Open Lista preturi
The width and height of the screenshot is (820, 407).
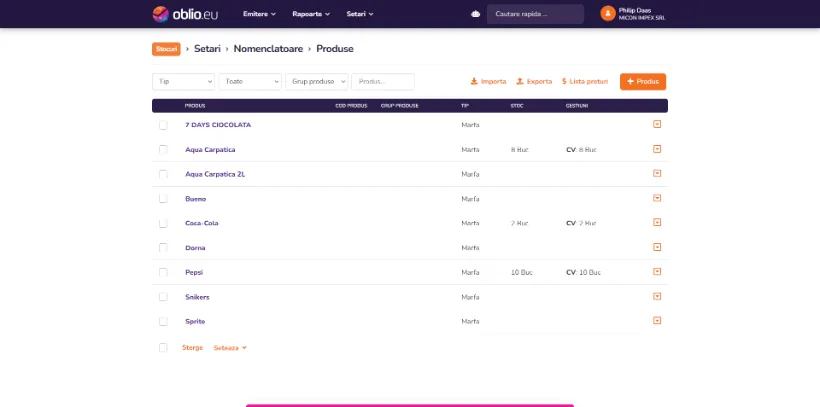click(x=585, y=82)
